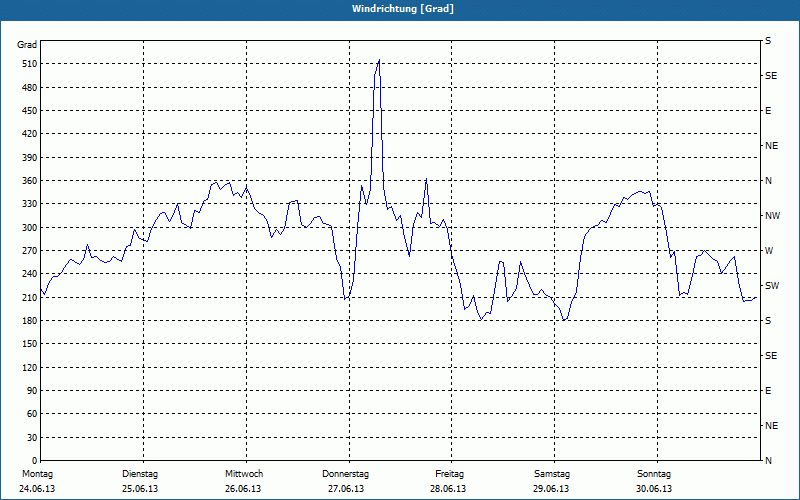Select the date 24.06.13

coord(37,489)
